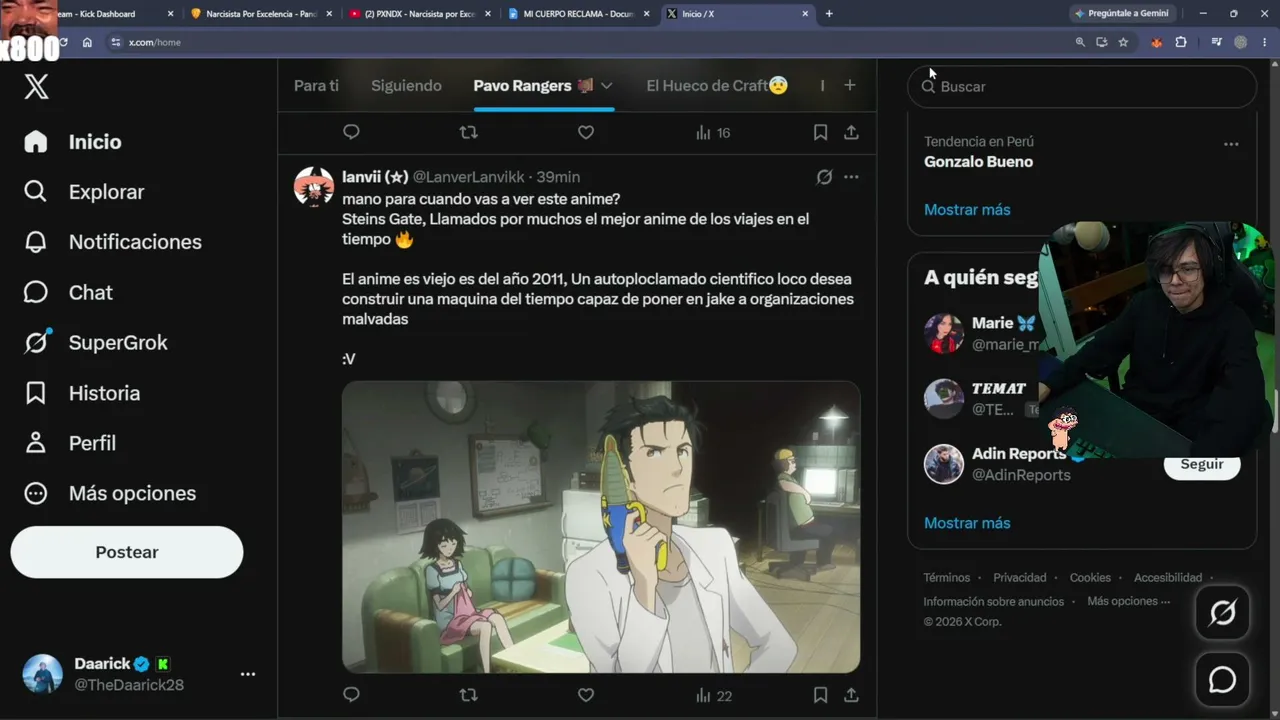View analytics showing 16 views
Viewport: 1280px width, 720px height.
pyautogui.click(x=713, y=132)
